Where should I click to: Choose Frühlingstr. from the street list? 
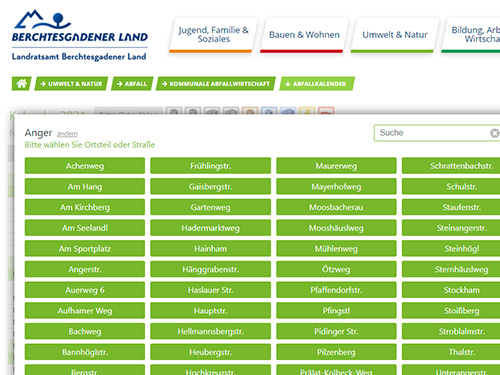[x=210, y=166]
